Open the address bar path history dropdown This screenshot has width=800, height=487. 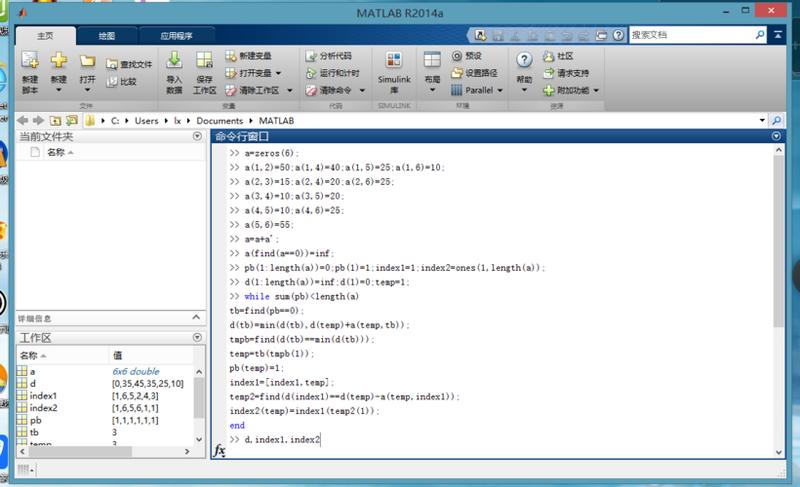click(x=762, y=120)
